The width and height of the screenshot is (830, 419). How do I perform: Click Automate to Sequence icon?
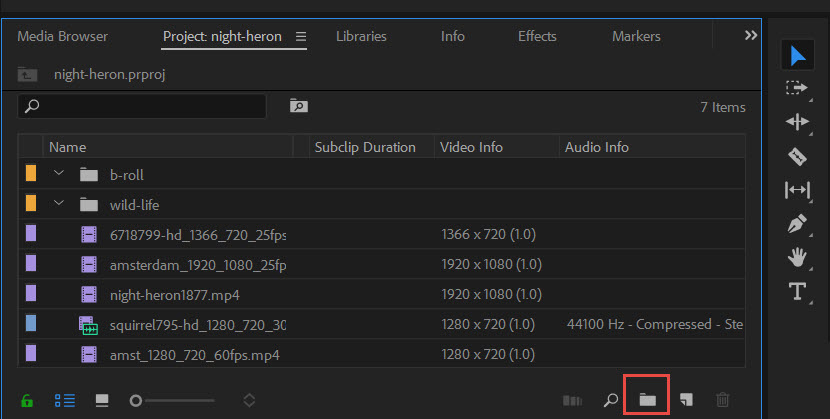[572, 400]
